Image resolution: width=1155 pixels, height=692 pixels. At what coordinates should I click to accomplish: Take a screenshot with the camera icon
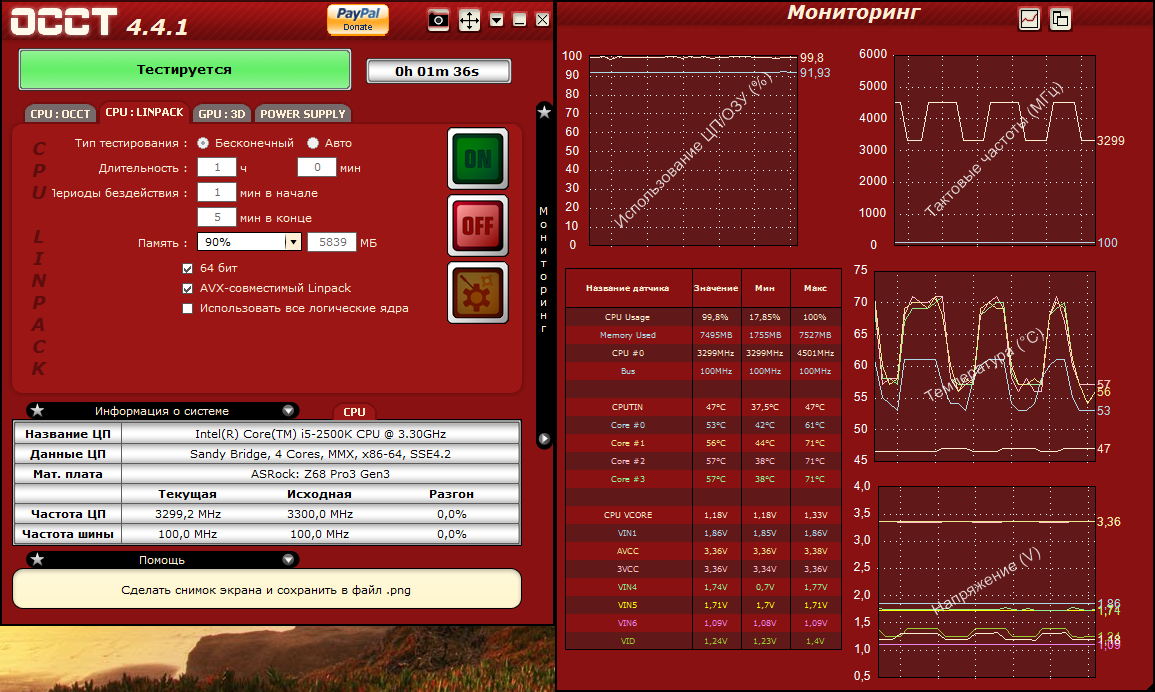pos(438,20)
